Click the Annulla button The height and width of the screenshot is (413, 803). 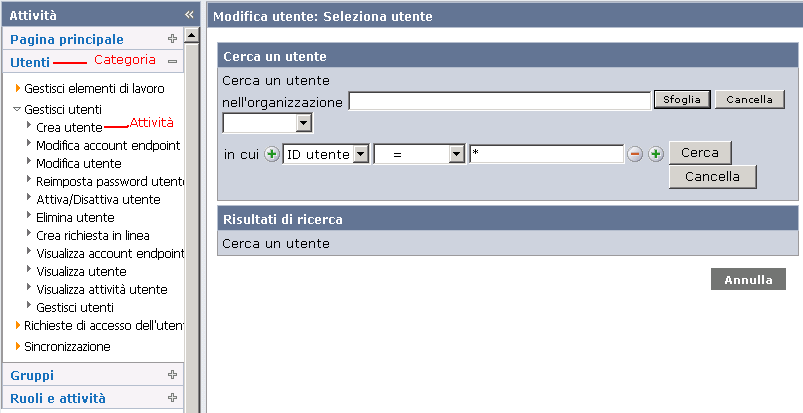pos(748,280)
